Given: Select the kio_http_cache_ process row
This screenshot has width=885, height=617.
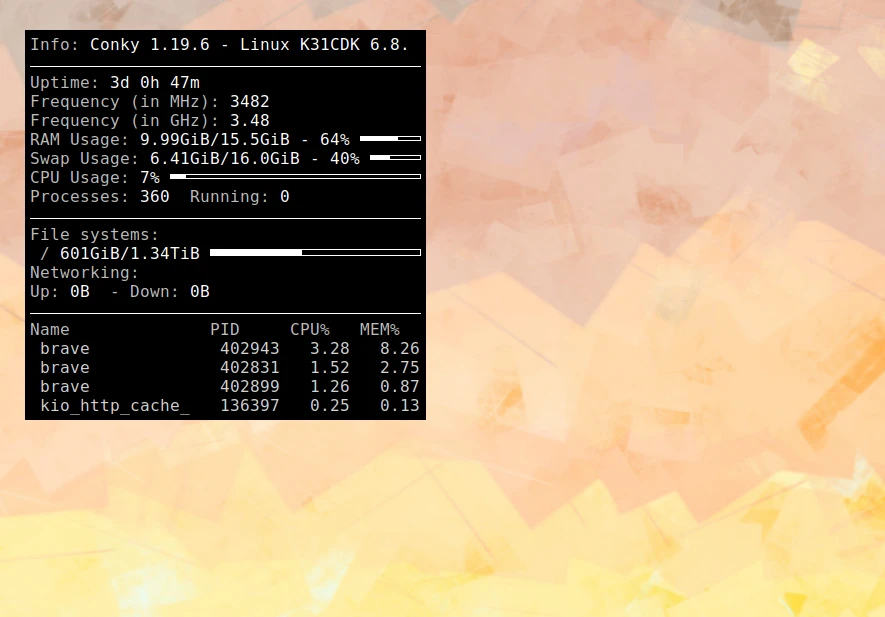Looking at the screenshot, I should [225, 406].
